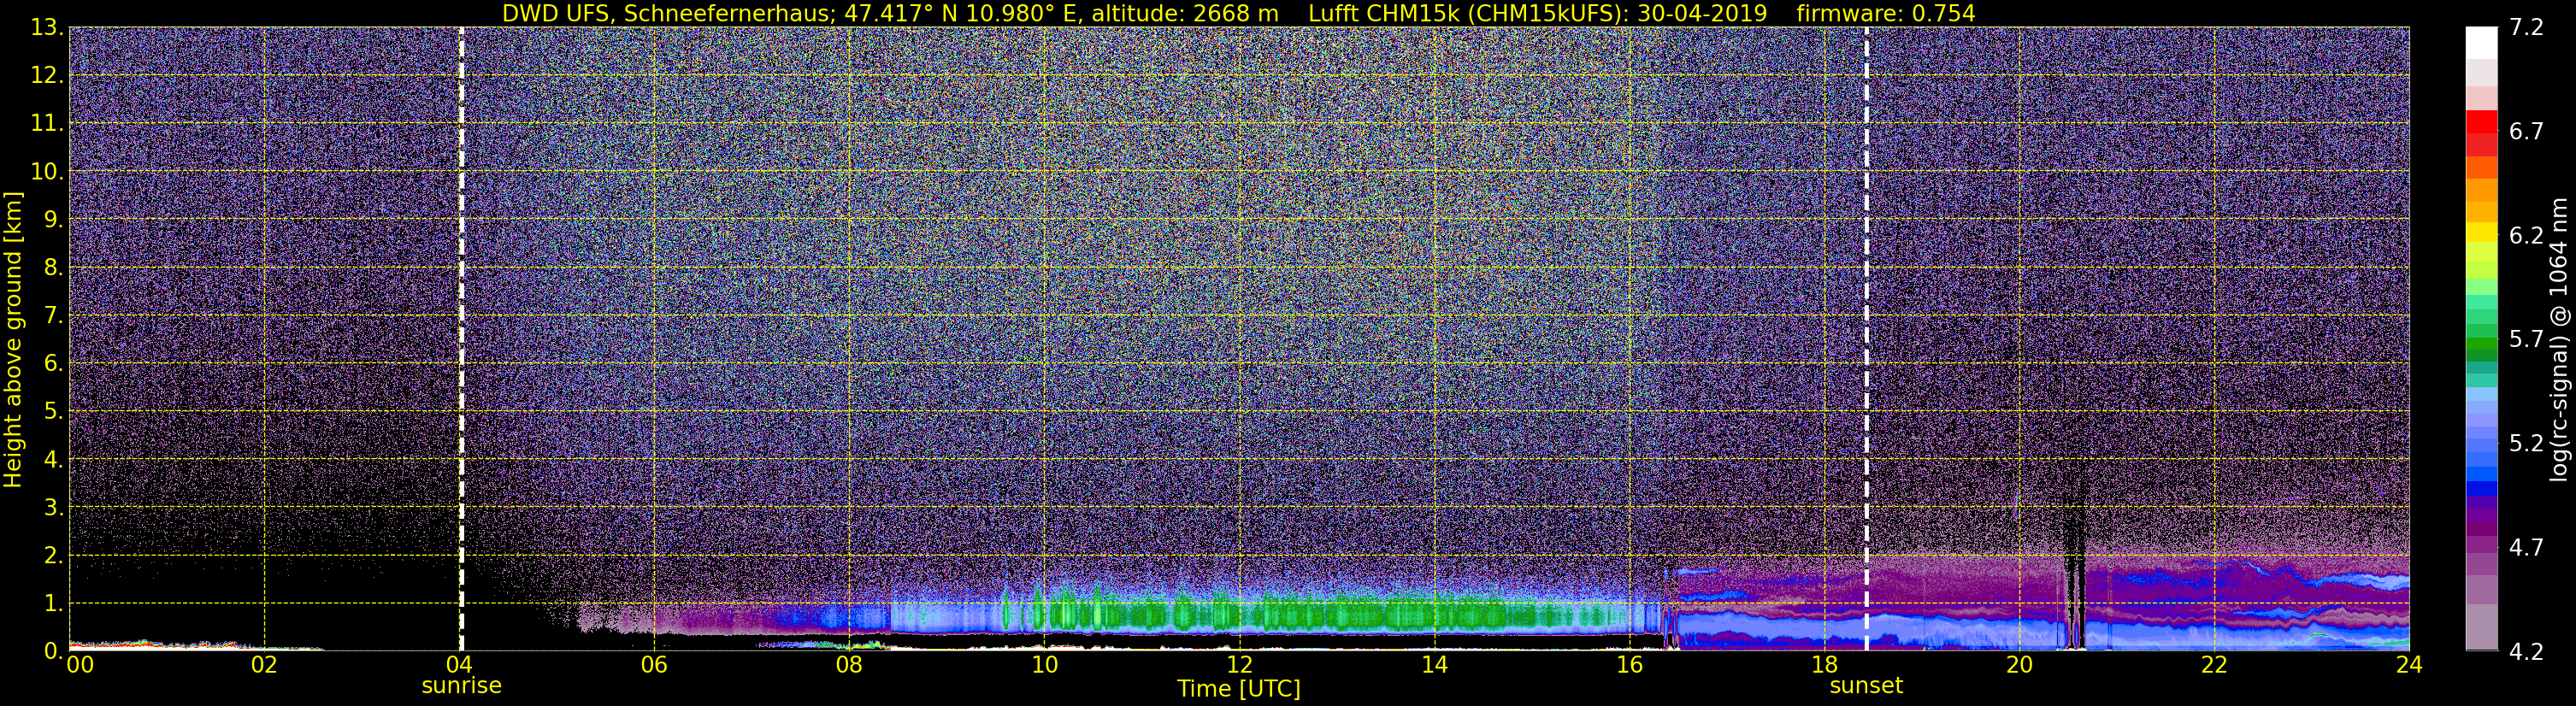Click the "5.2" colorbar tick value

click(2526, 444)
